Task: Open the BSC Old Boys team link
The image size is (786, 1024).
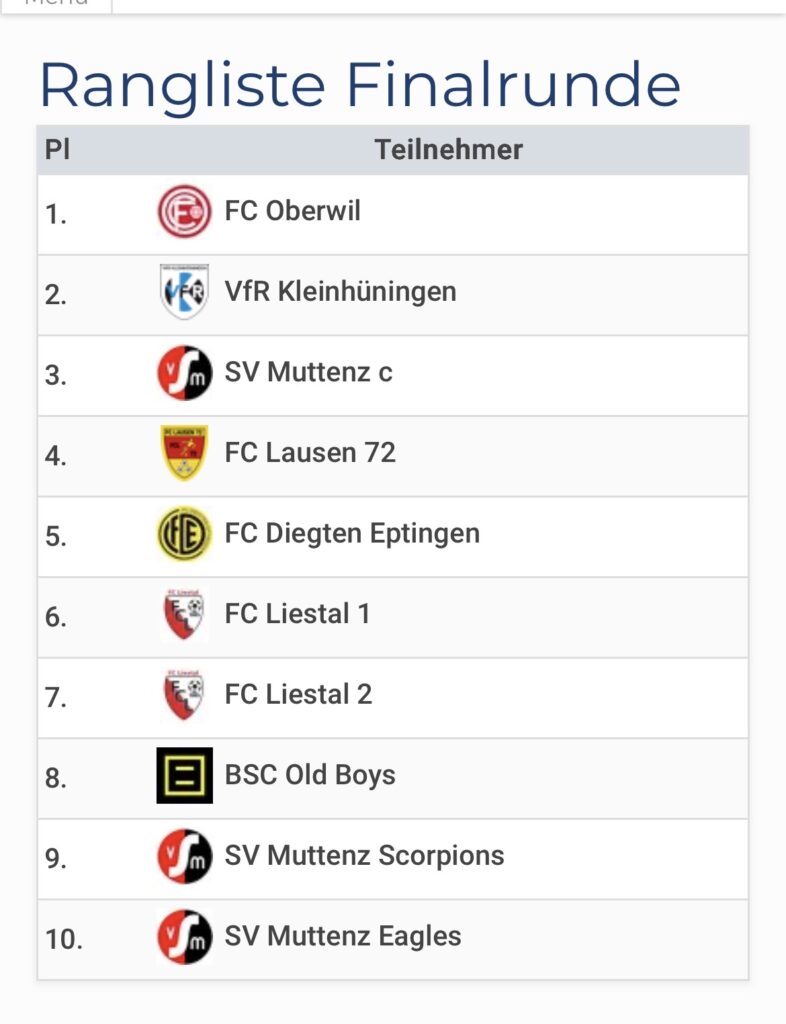Action: (x=310, y=775)
